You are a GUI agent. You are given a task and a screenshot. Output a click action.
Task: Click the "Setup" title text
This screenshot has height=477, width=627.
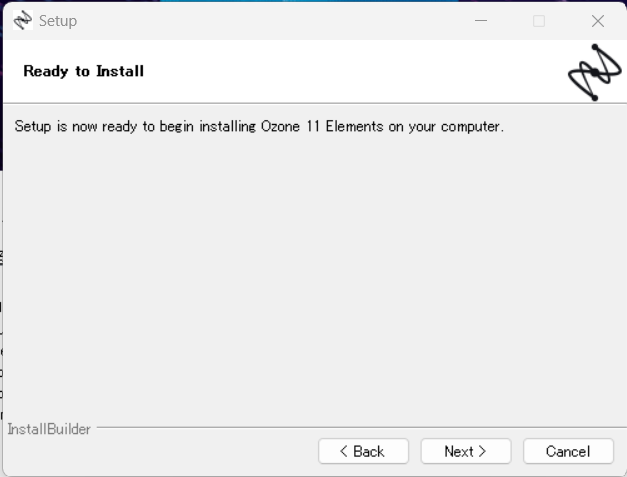tap(58, 21)
